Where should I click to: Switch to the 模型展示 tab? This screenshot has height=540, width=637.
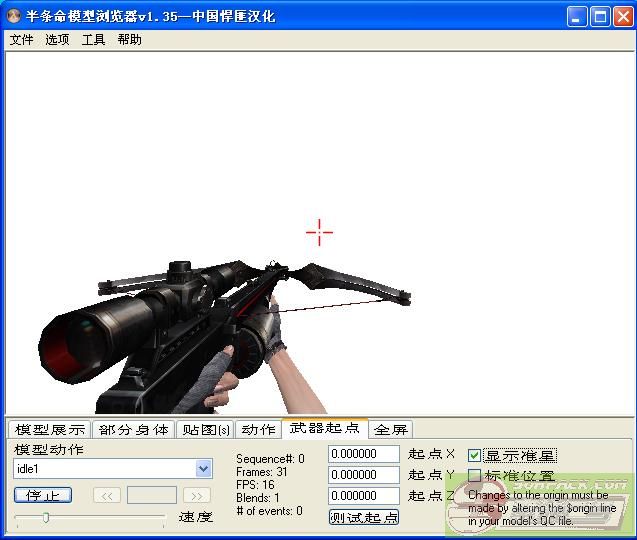[49, 429]
